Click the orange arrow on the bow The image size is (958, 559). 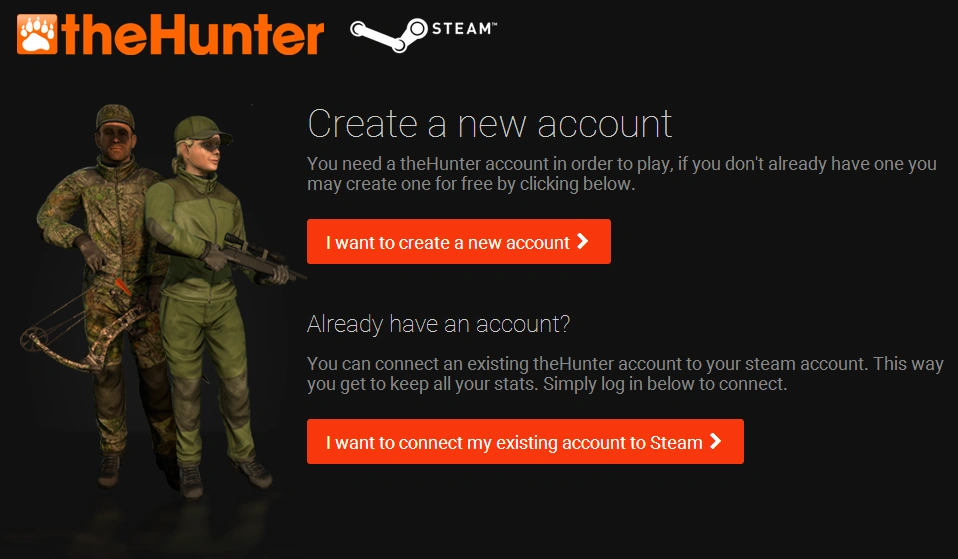[x=122, y=286]
